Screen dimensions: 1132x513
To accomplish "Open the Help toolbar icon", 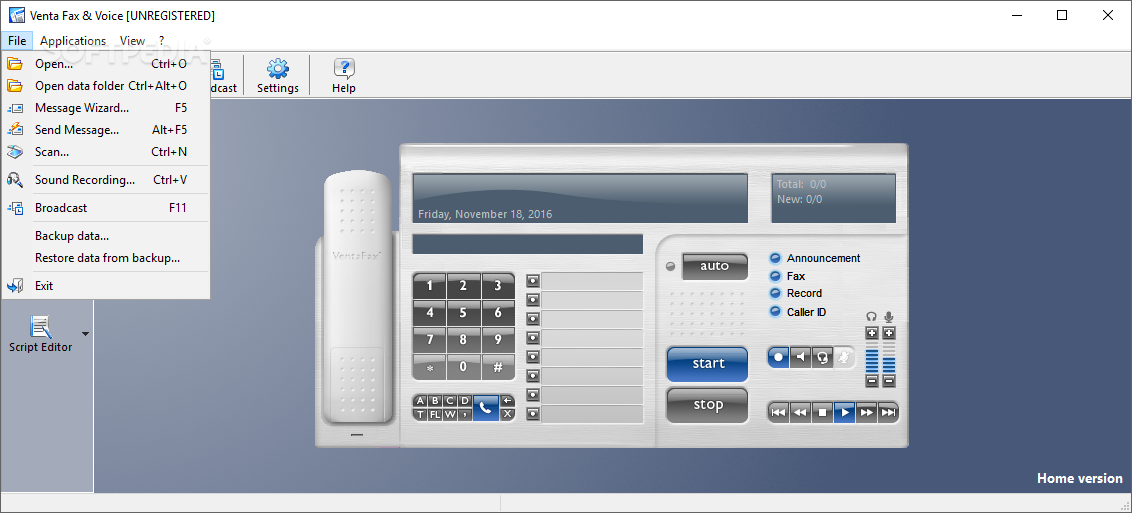I will (344, 76).
